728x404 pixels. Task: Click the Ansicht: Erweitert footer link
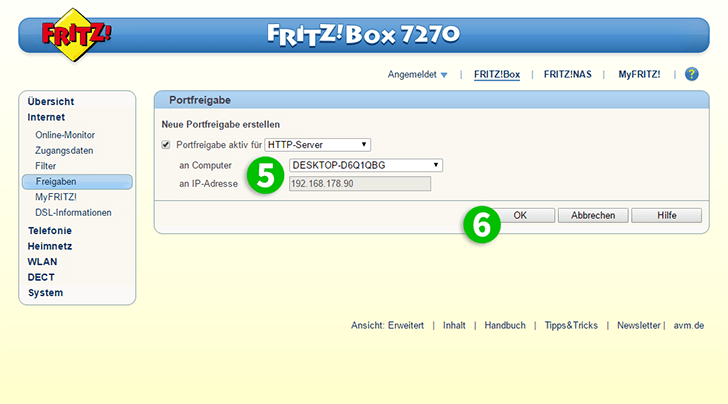click(387, 326)
